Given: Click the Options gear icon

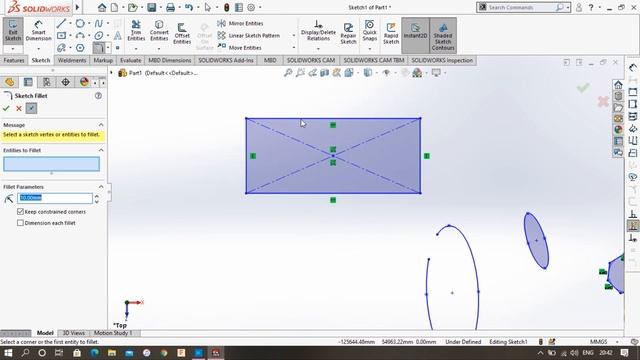Looking at the screenshot, I should pos(251,7).
